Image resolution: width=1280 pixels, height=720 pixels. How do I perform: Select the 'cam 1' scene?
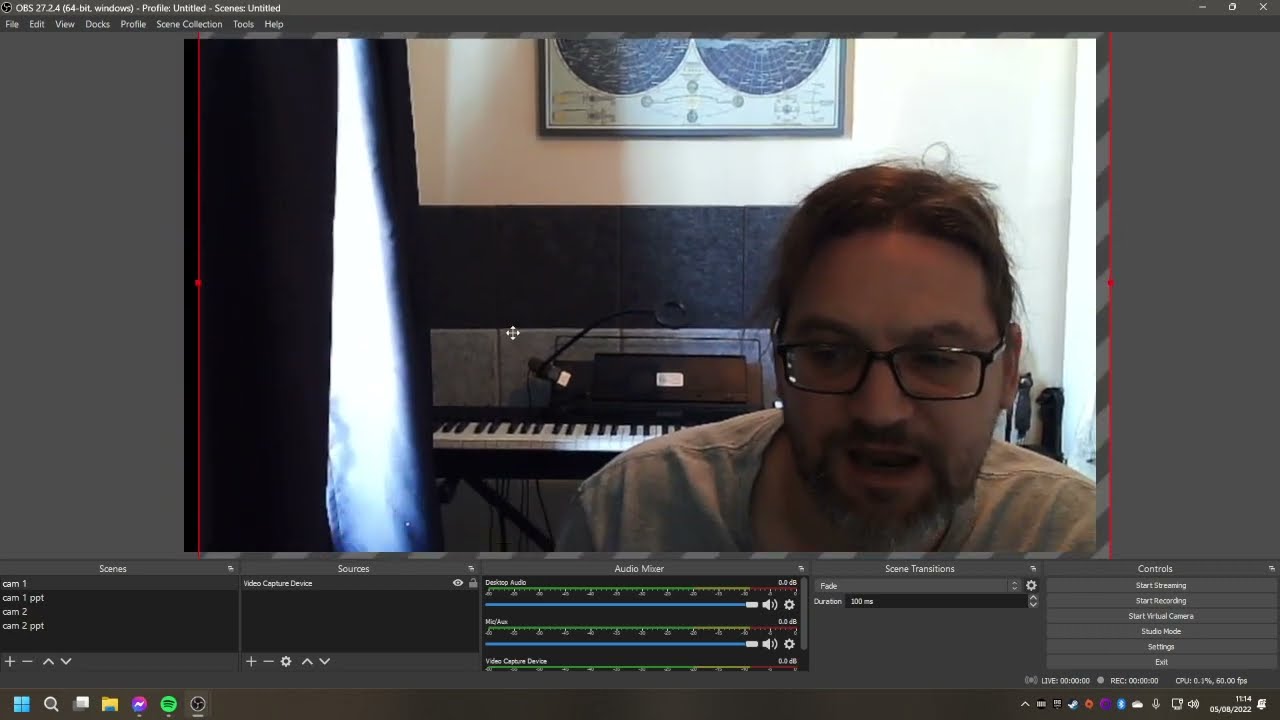(x=119, y=583)
